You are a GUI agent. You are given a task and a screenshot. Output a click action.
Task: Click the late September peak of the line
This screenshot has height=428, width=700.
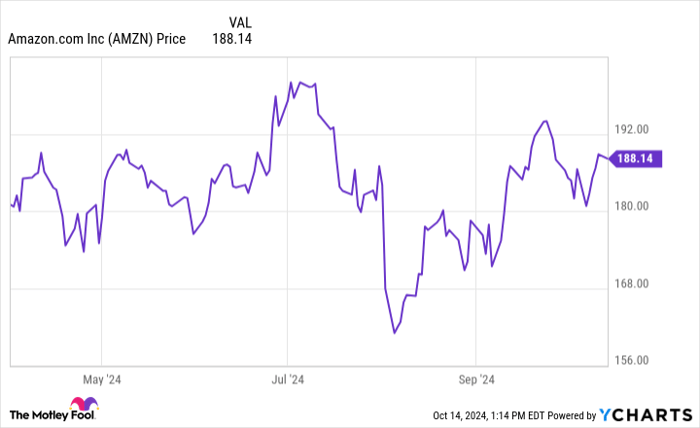pyautogui.click(x=545, y=121)
